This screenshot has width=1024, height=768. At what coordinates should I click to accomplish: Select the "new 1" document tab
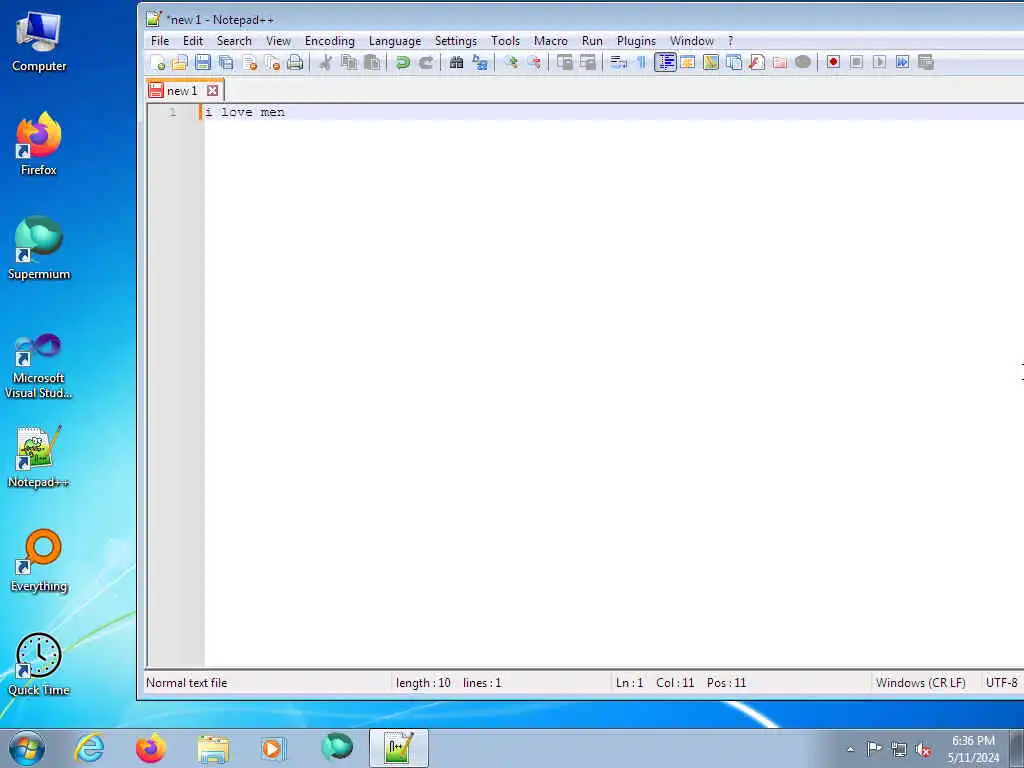[182, 91]
